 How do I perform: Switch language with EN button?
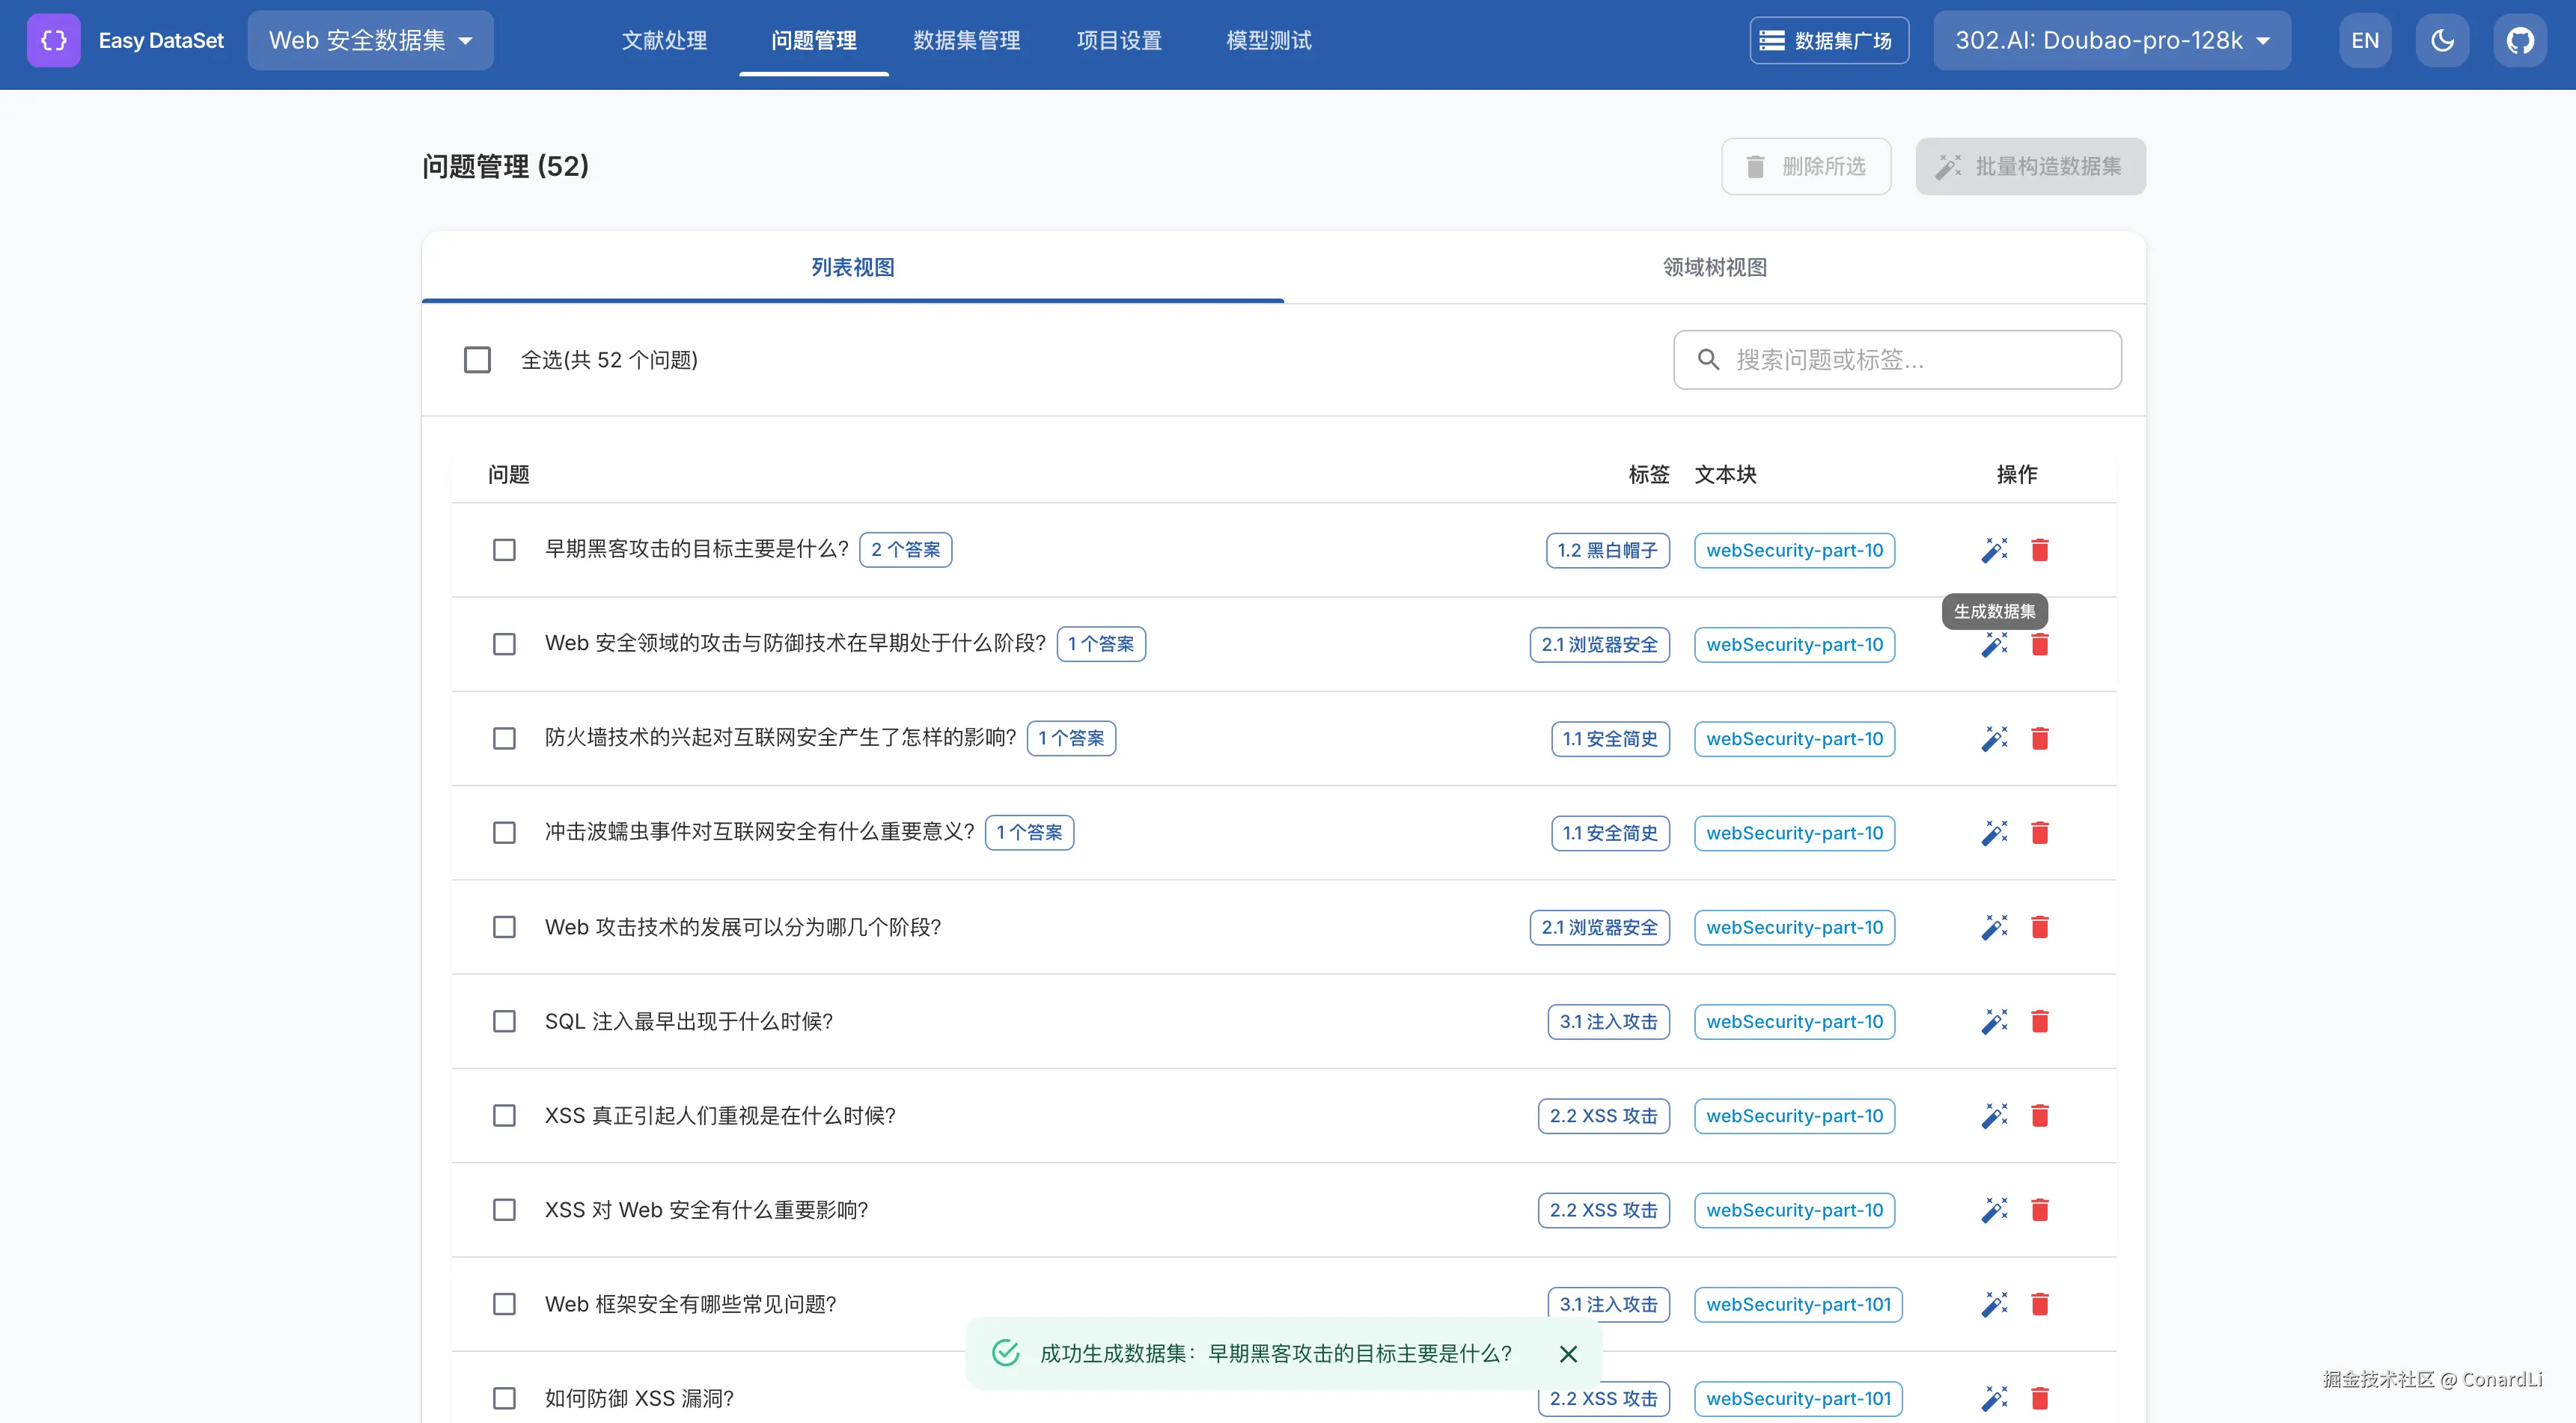pyautogui.click(x=2364, y=40)
